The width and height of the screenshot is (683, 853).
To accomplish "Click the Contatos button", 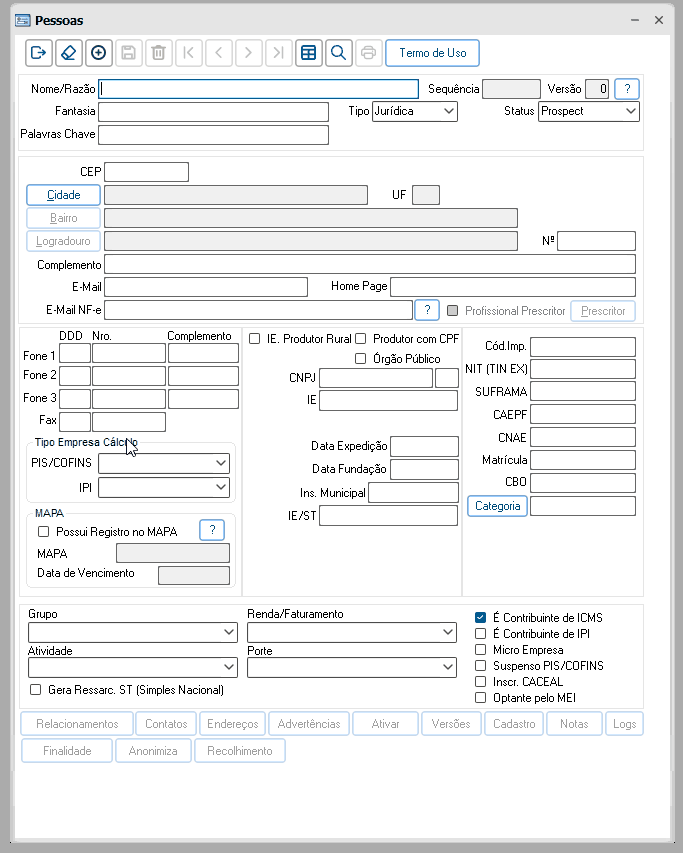I will 166,724.
